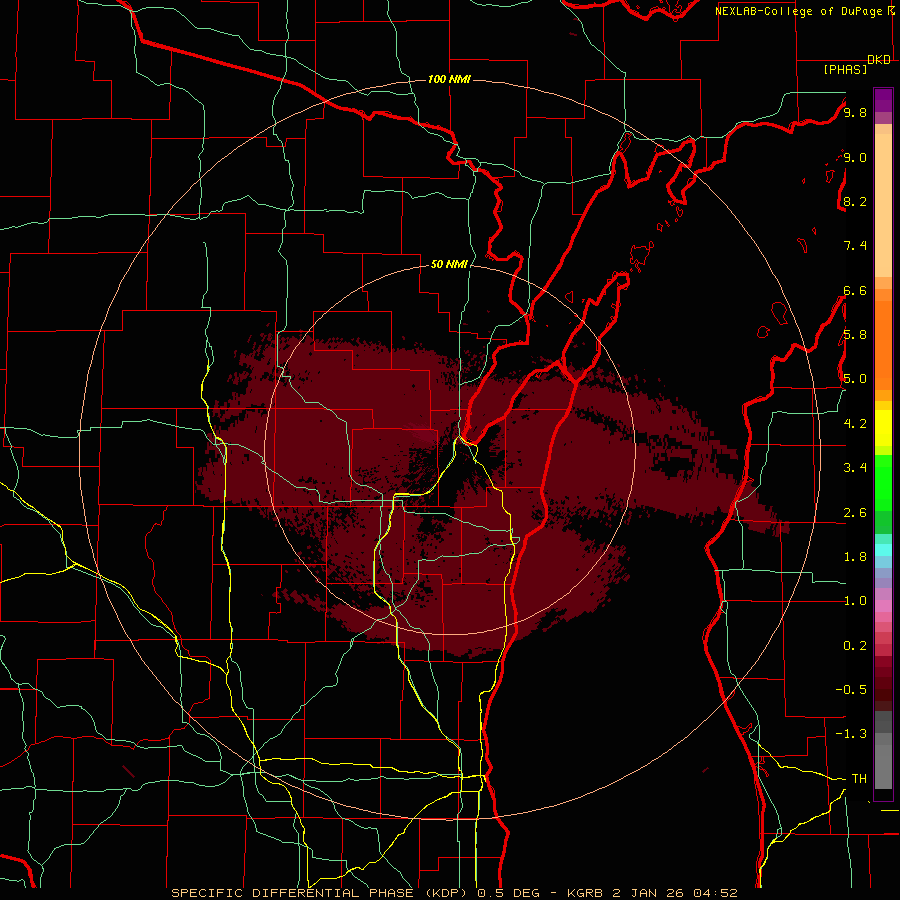
Task: Select the 9.8 value on the scale
Action: 855,113
